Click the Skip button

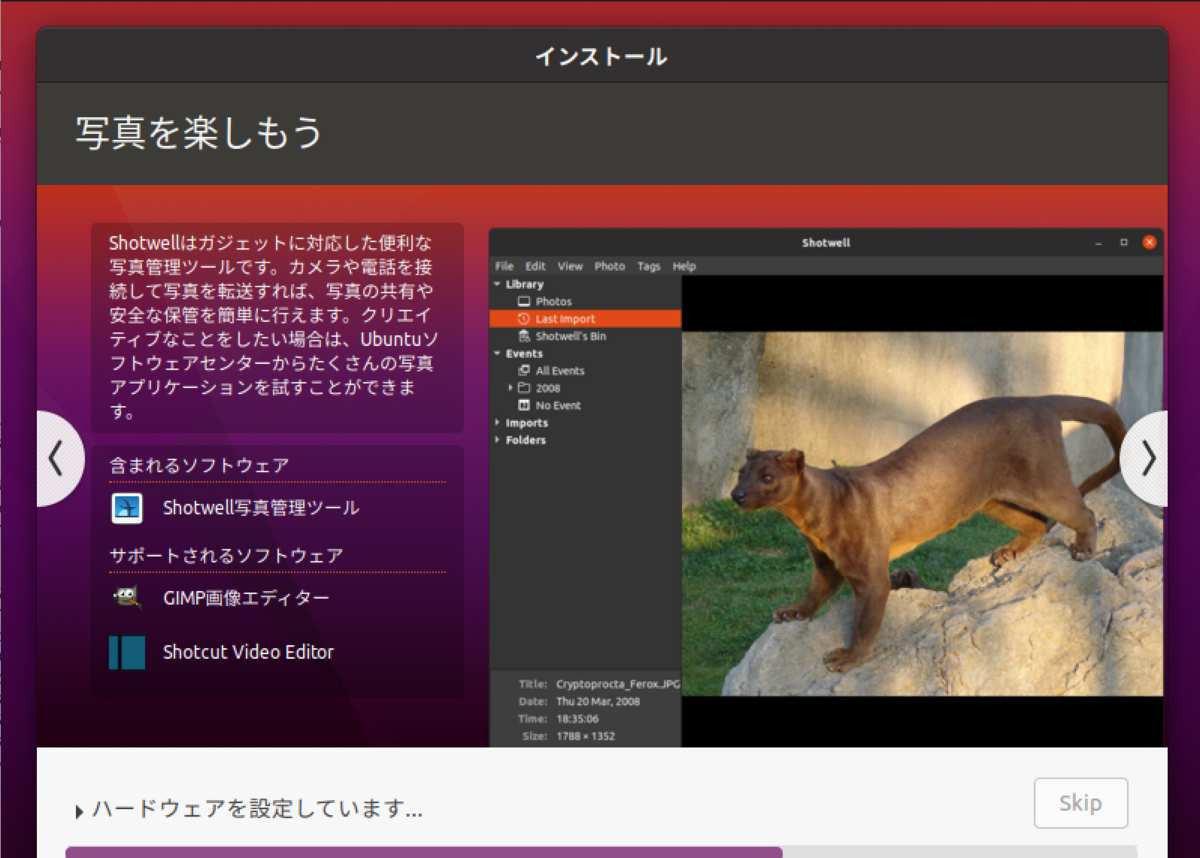pos(1081,803)
